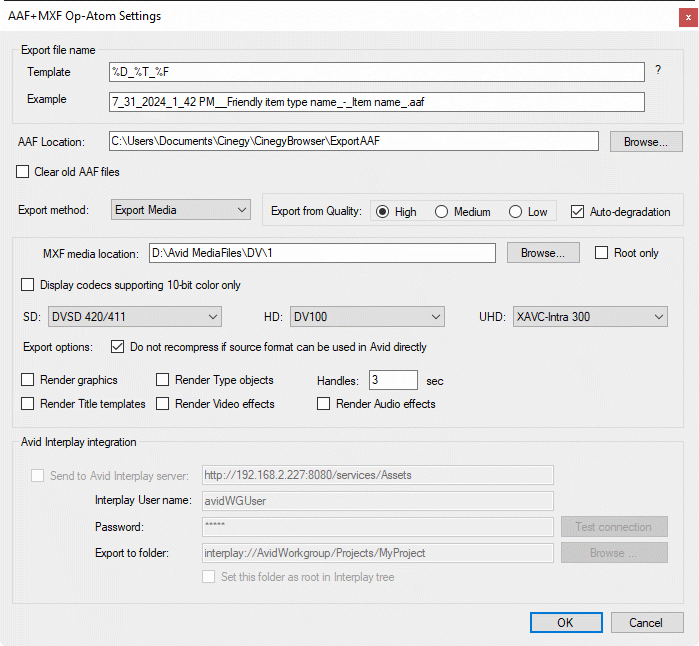
Task: Browse for the AAF Location folder
Action: pos(646,141)
